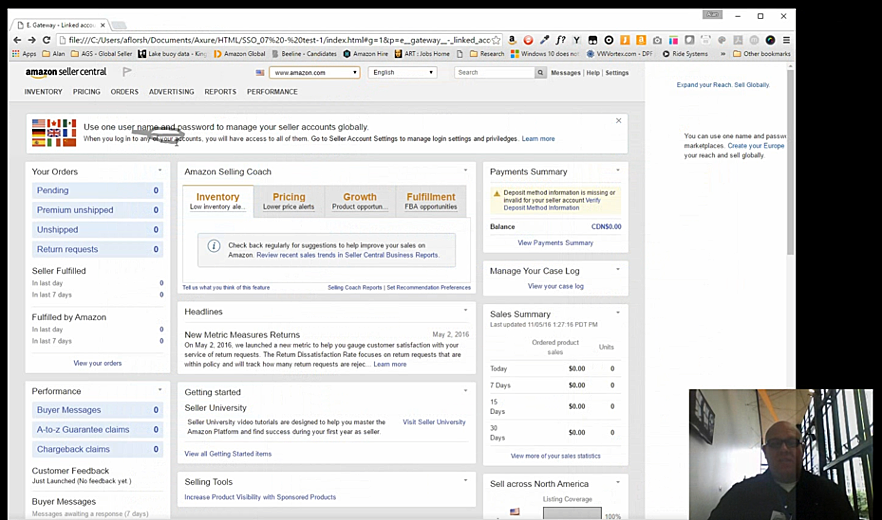Open the English language dropdown
882x520 pixels.
click(x=402, y=73)
